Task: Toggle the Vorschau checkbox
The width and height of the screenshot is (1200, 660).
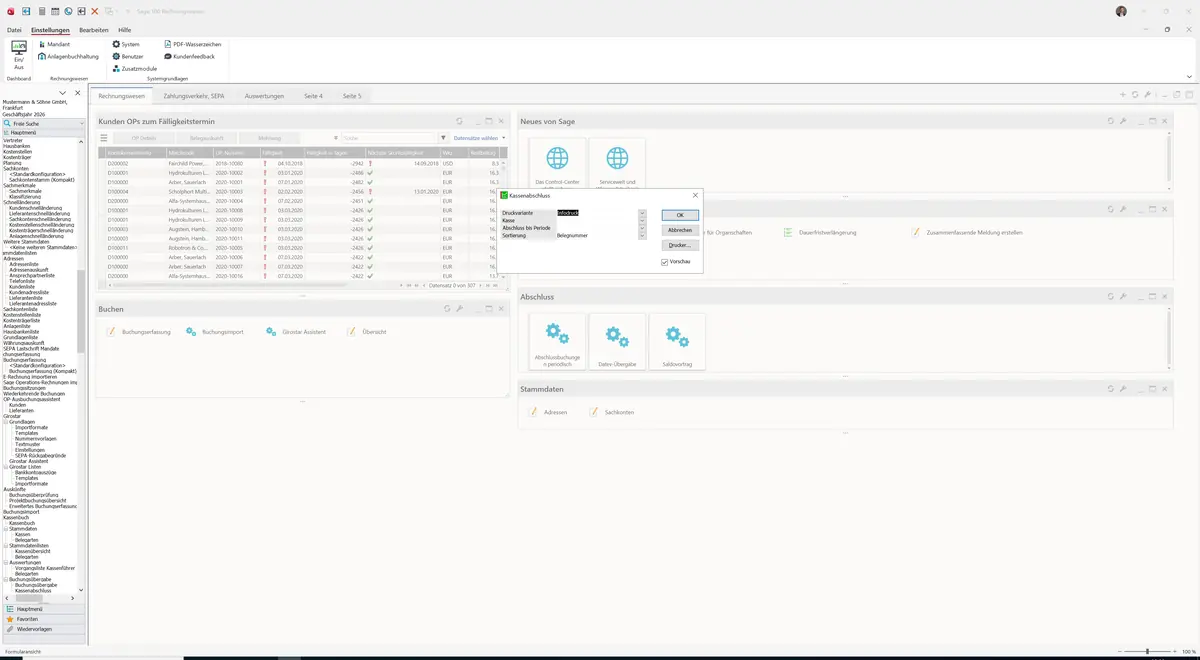Action: pos(665,262)
